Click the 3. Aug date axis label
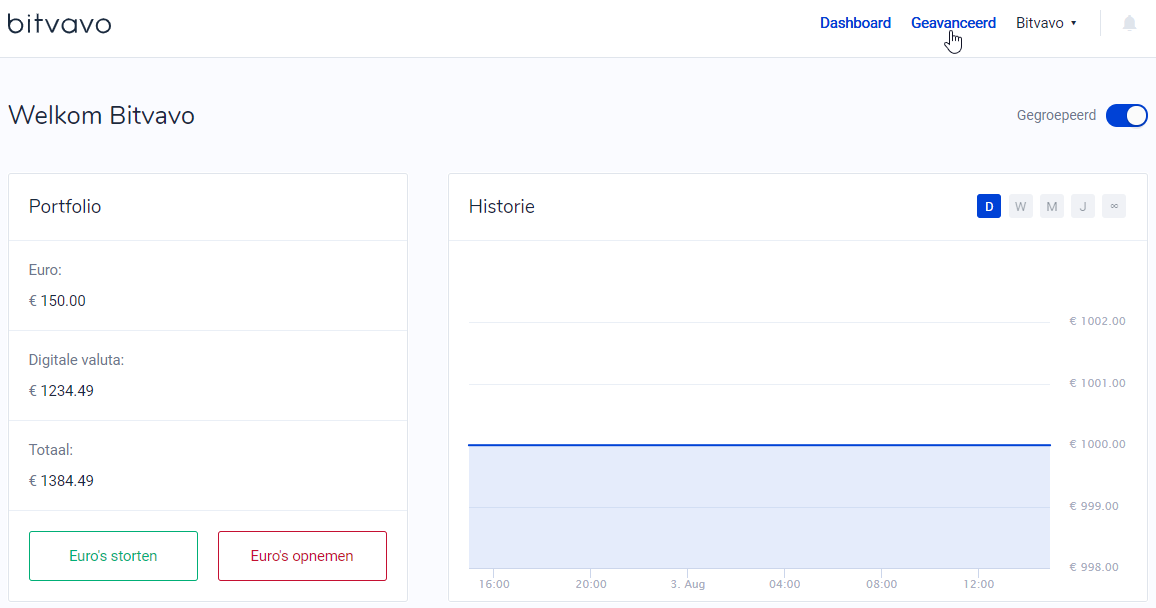 [688, 584]
